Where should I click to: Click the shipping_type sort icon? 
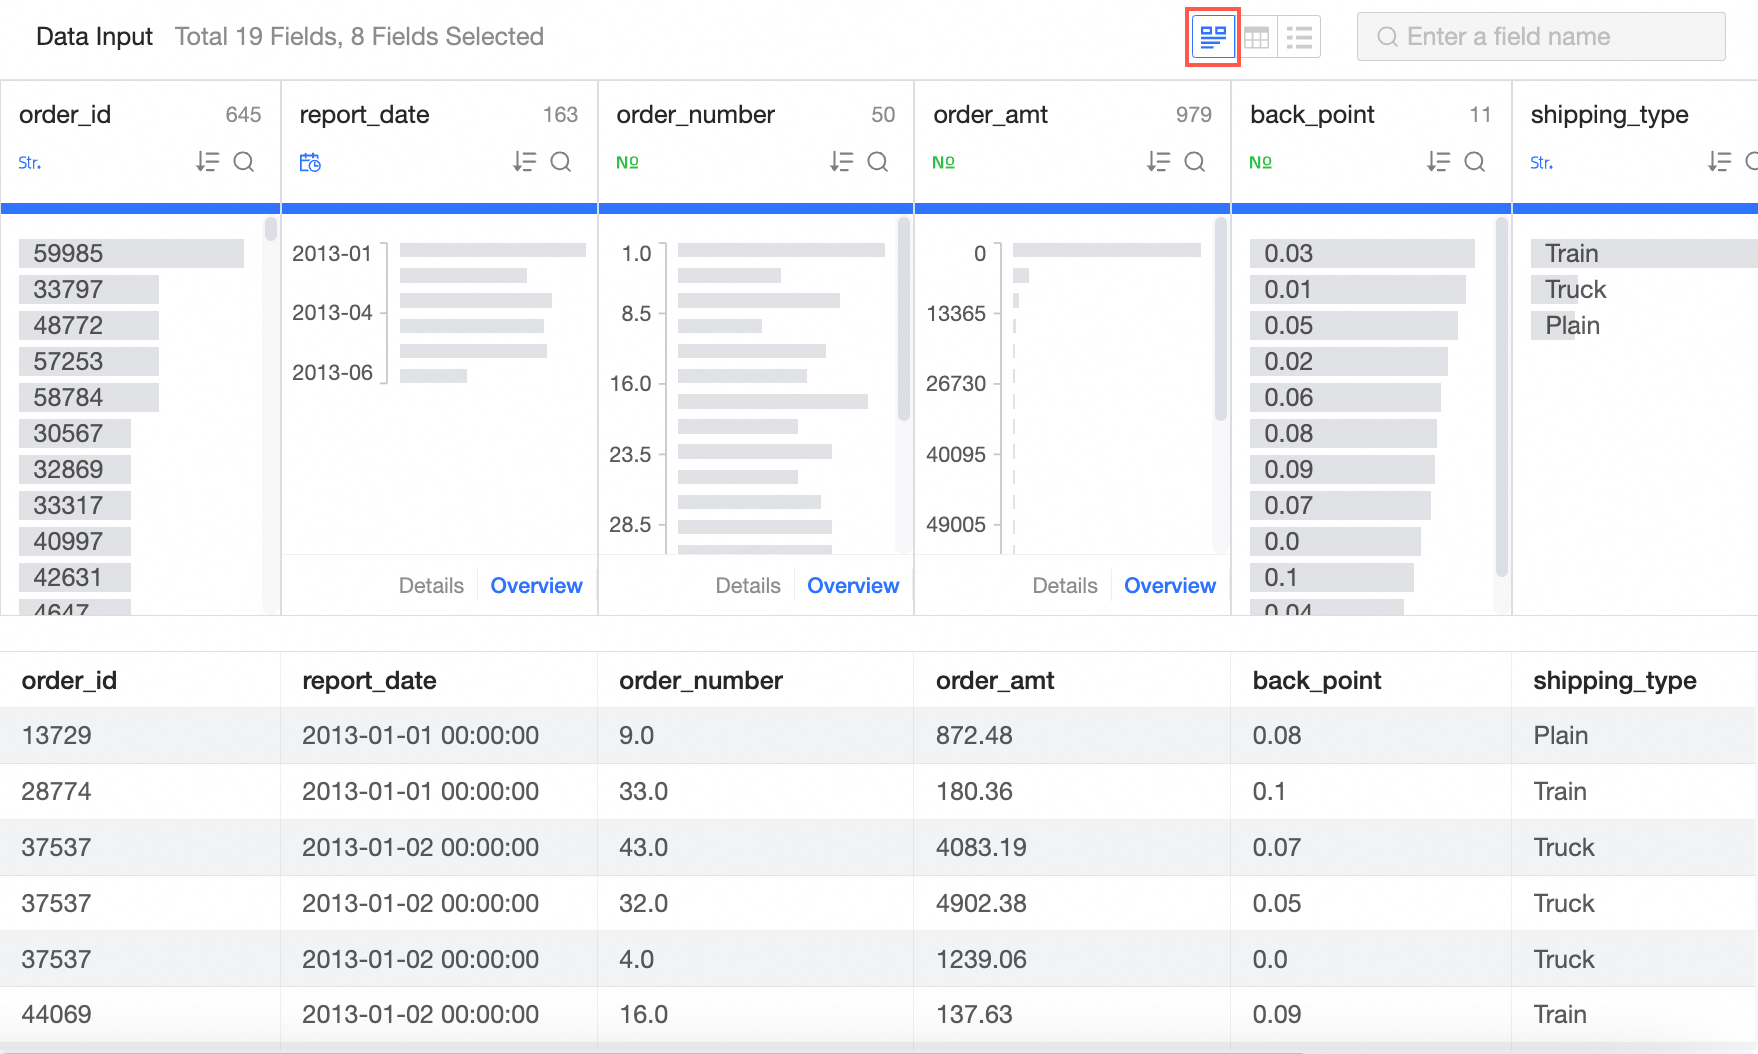tap(1719, 162)
